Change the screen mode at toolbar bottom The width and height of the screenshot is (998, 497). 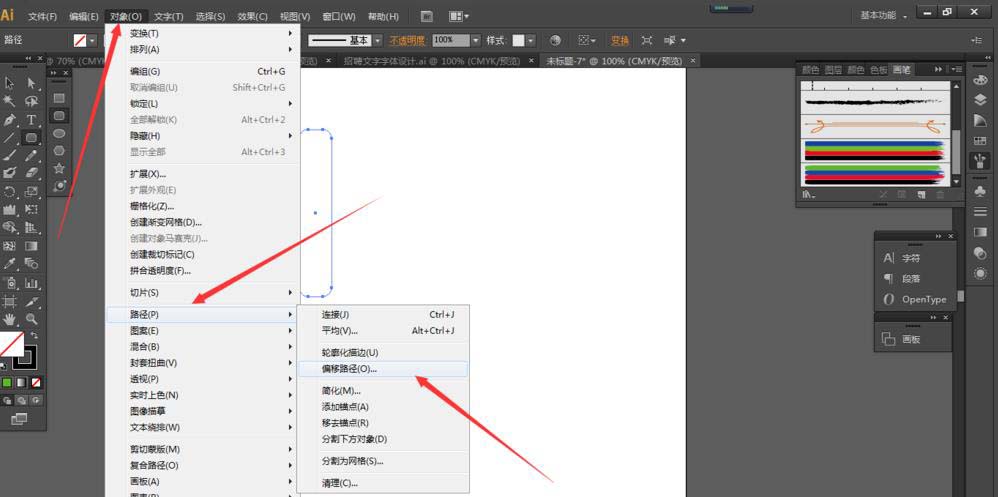click(19, 418)
